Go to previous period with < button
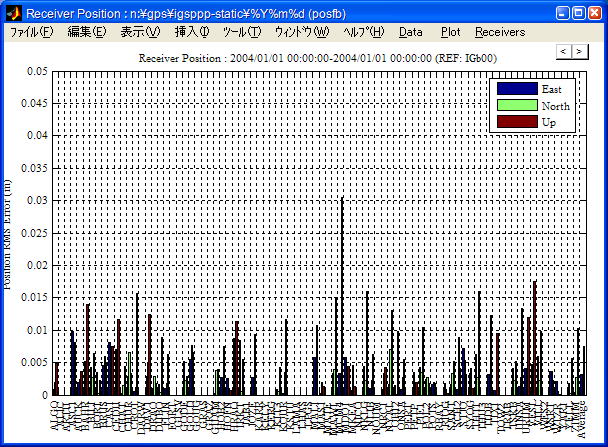The width and height of the screenshot is (608, 447). (564, 51)
